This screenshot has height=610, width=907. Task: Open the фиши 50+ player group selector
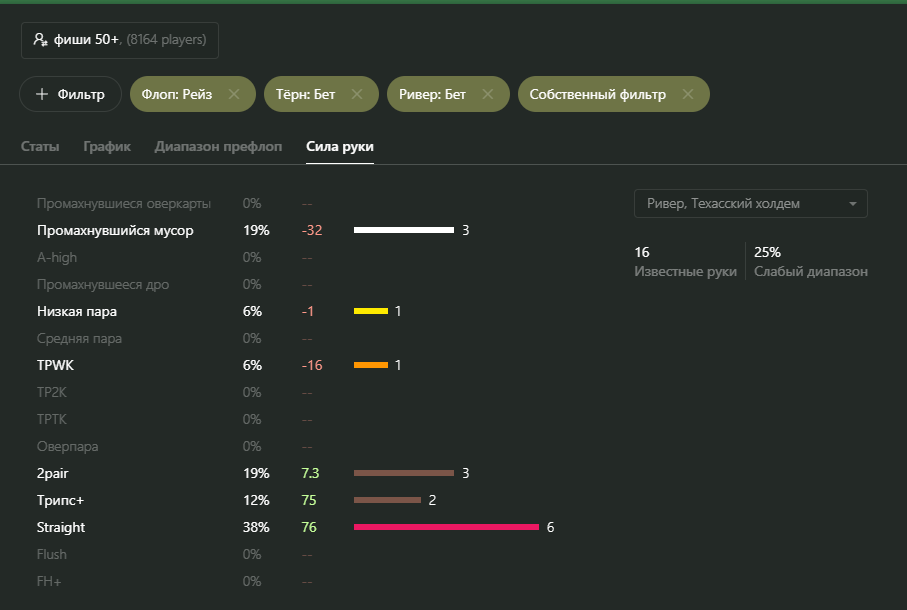click(x=120, y=40)
